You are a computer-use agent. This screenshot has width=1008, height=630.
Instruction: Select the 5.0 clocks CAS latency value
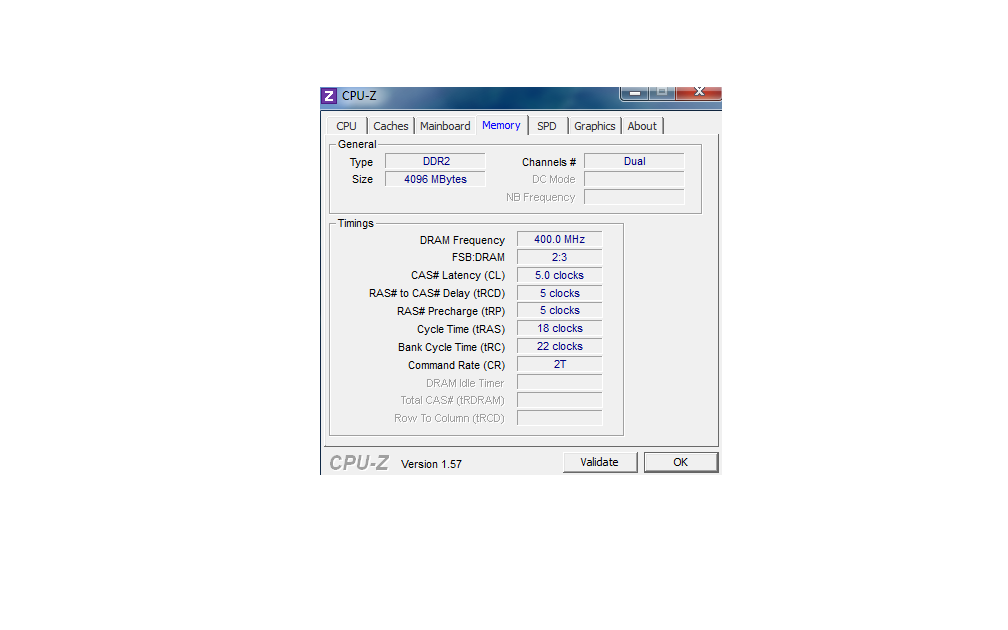pos(559,275)
